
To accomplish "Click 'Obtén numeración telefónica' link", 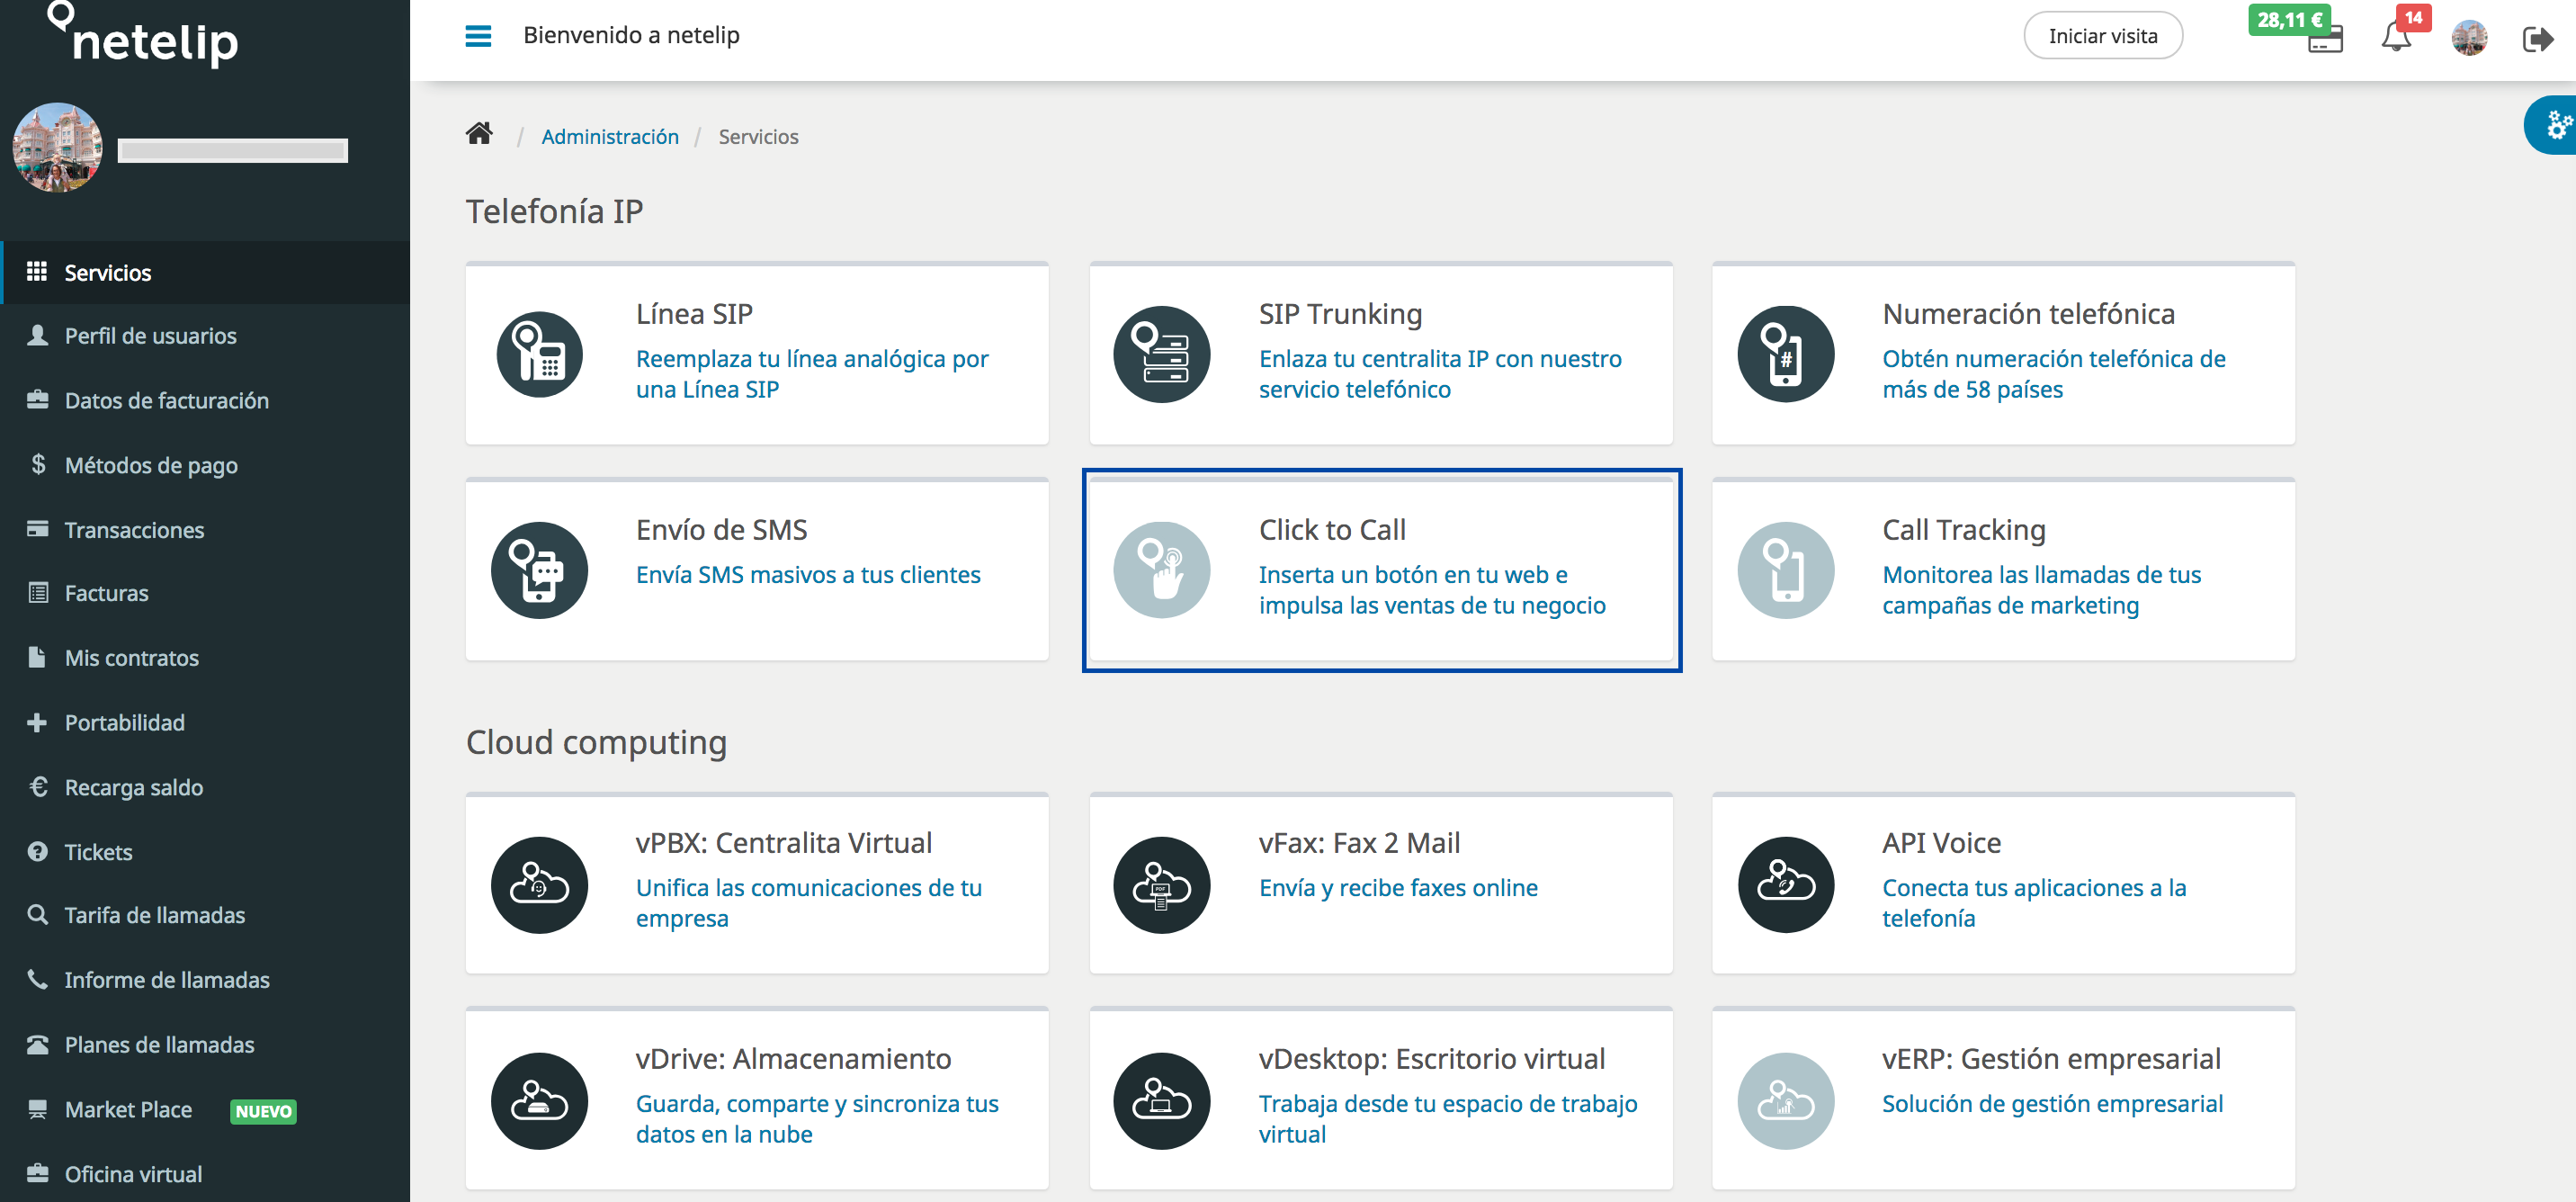I will pyautogui.click(x=2054, y=374).
